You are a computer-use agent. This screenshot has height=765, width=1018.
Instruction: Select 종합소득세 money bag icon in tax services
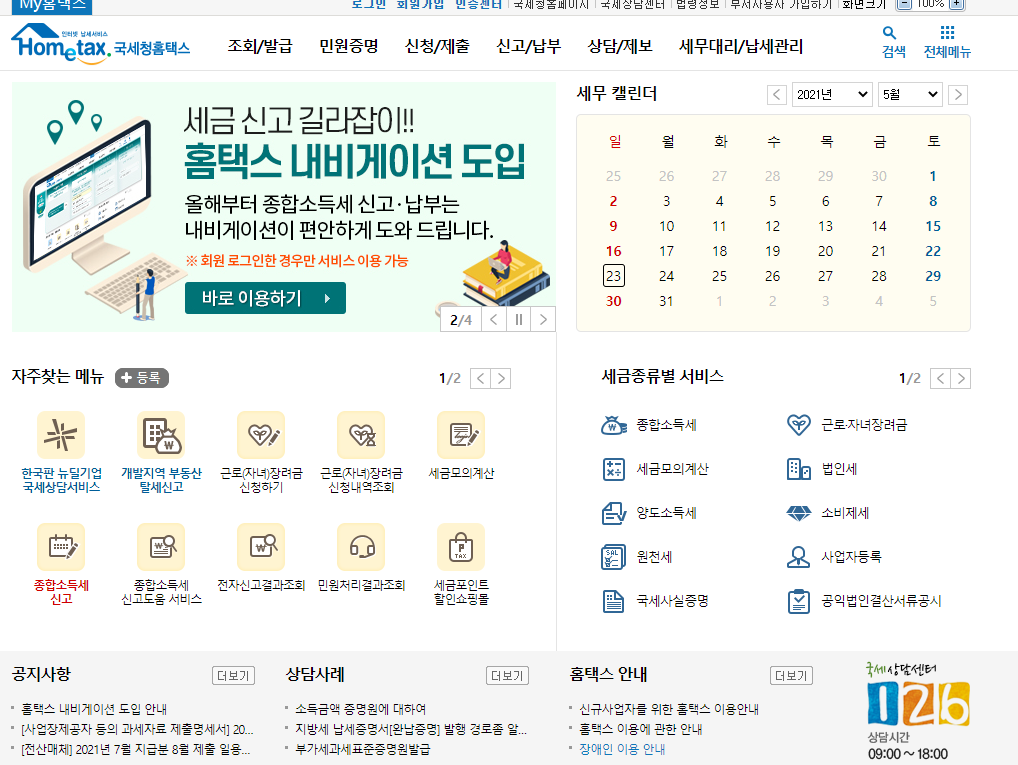tap(614, 425)
